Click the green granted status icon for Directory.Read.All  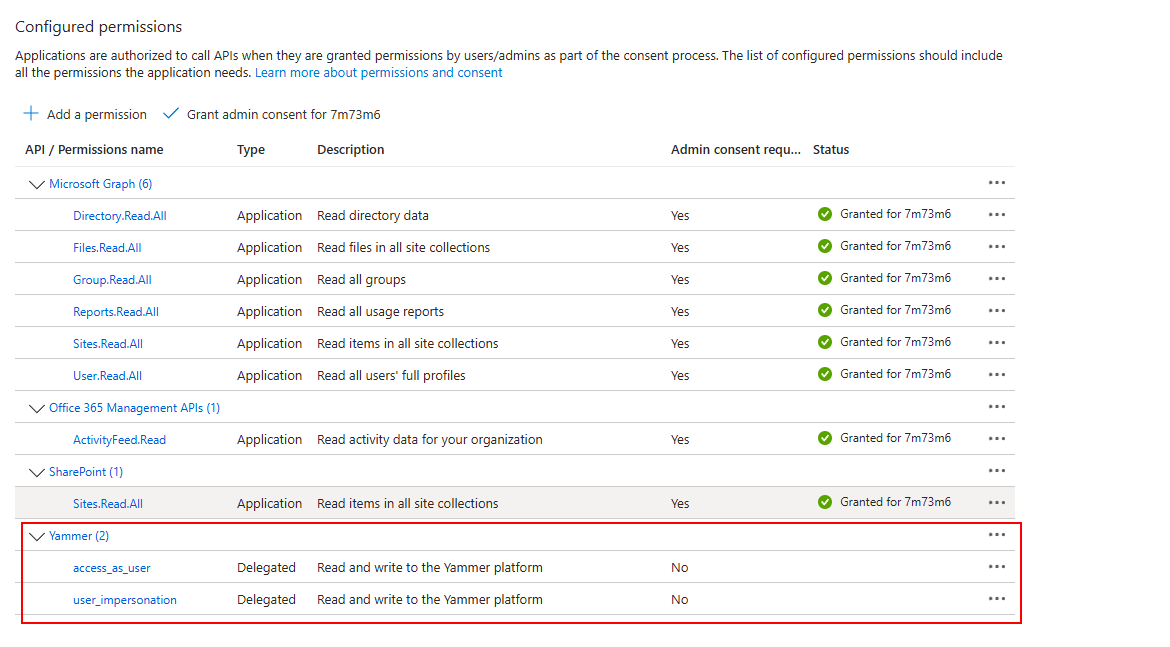pyautogui.click(x=824, y=214)
